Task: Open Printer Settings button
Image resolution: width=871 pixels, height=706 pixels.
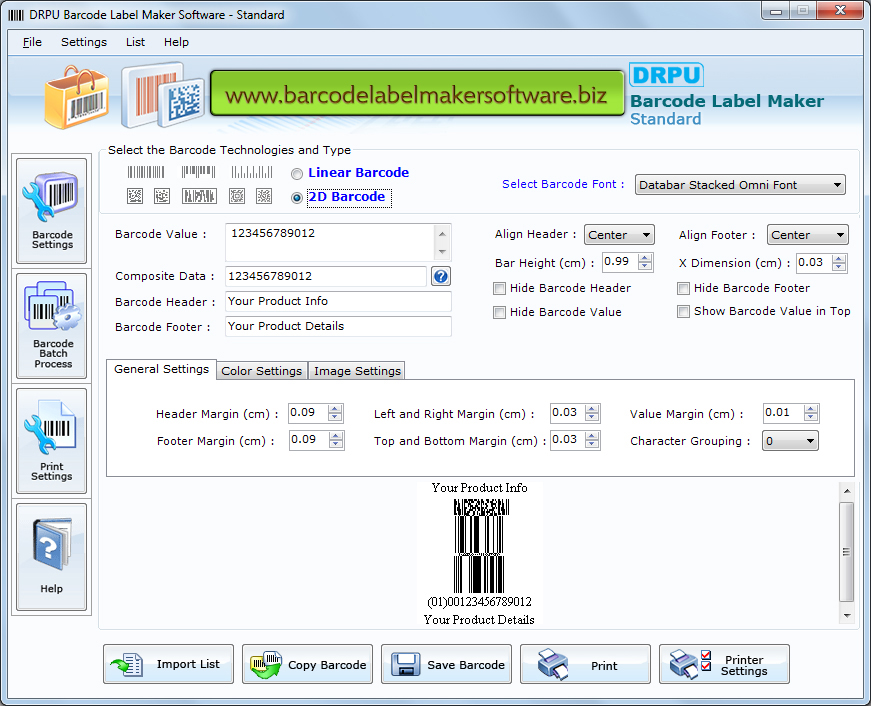Action: point(724,664)
